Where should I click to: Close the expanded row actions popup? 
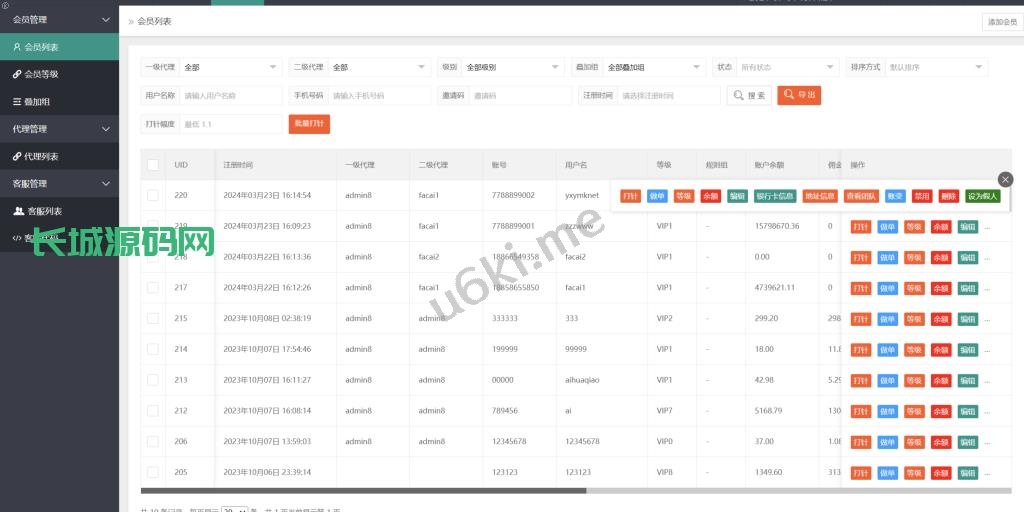(1005, 179)
